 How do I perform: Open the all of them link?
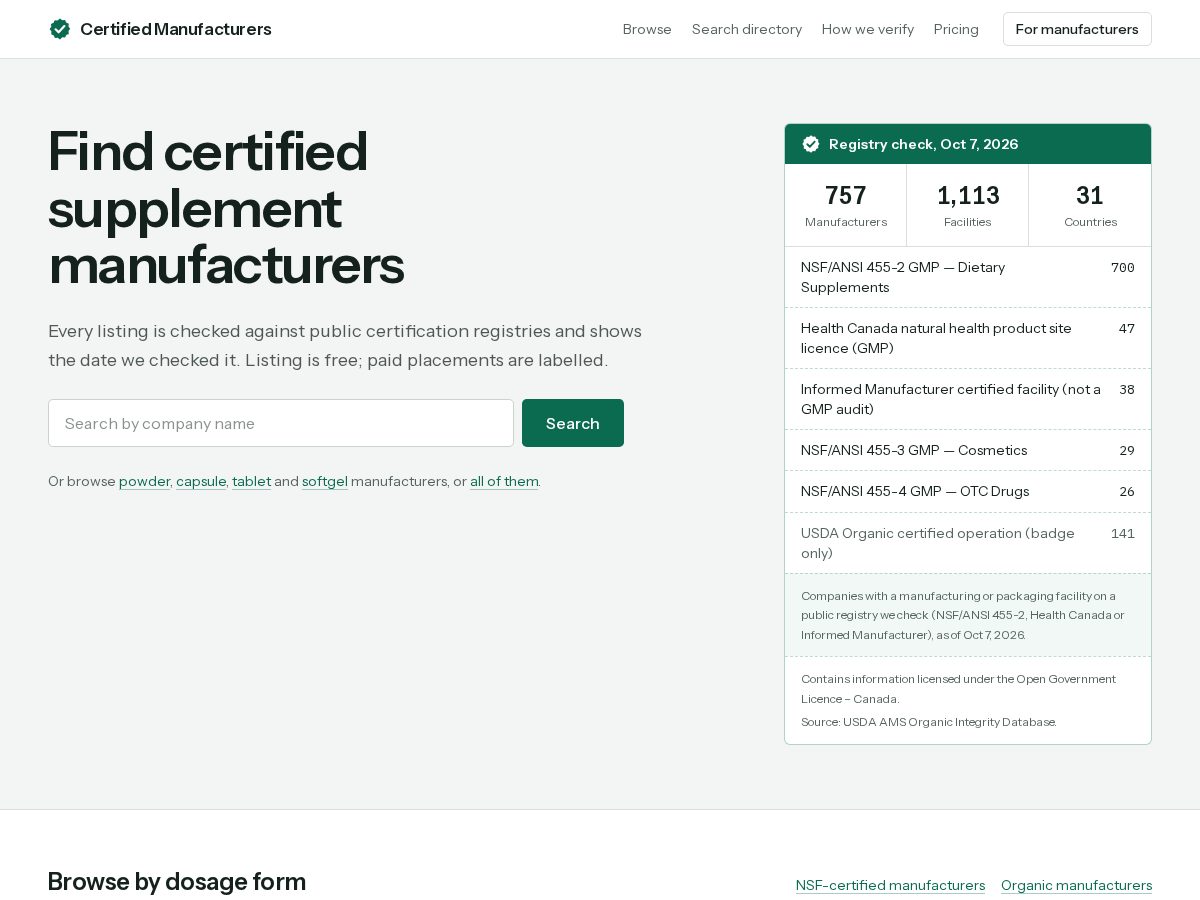point(504,481)
